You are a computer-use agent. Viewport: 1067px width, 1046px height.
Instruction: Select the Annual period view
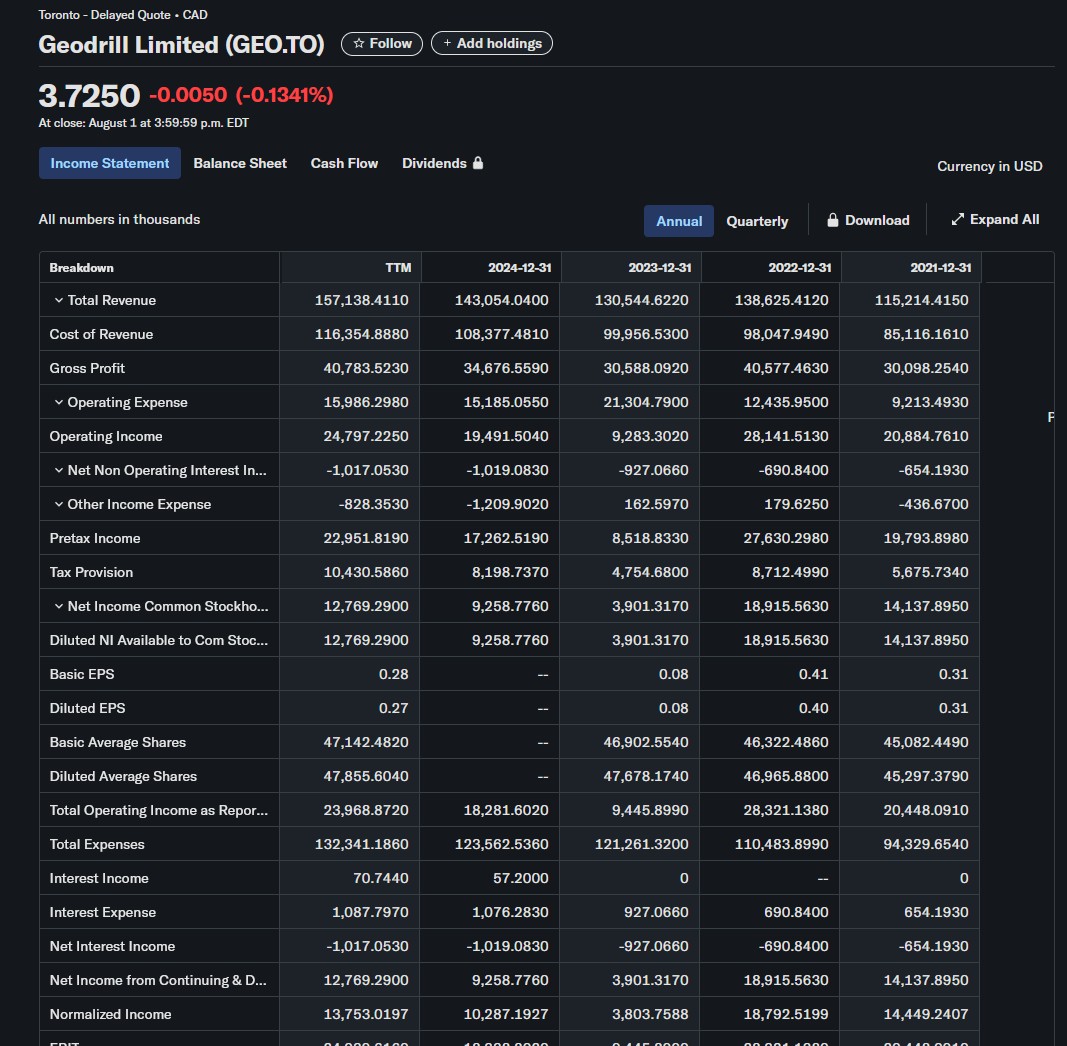click(679, 221)
